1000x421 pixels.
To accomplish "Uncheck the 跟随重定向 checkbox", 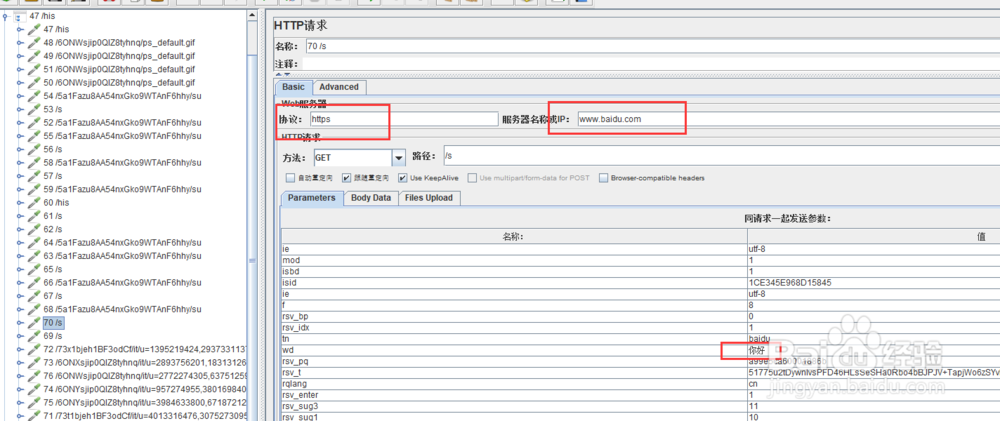I will [346, 178].
